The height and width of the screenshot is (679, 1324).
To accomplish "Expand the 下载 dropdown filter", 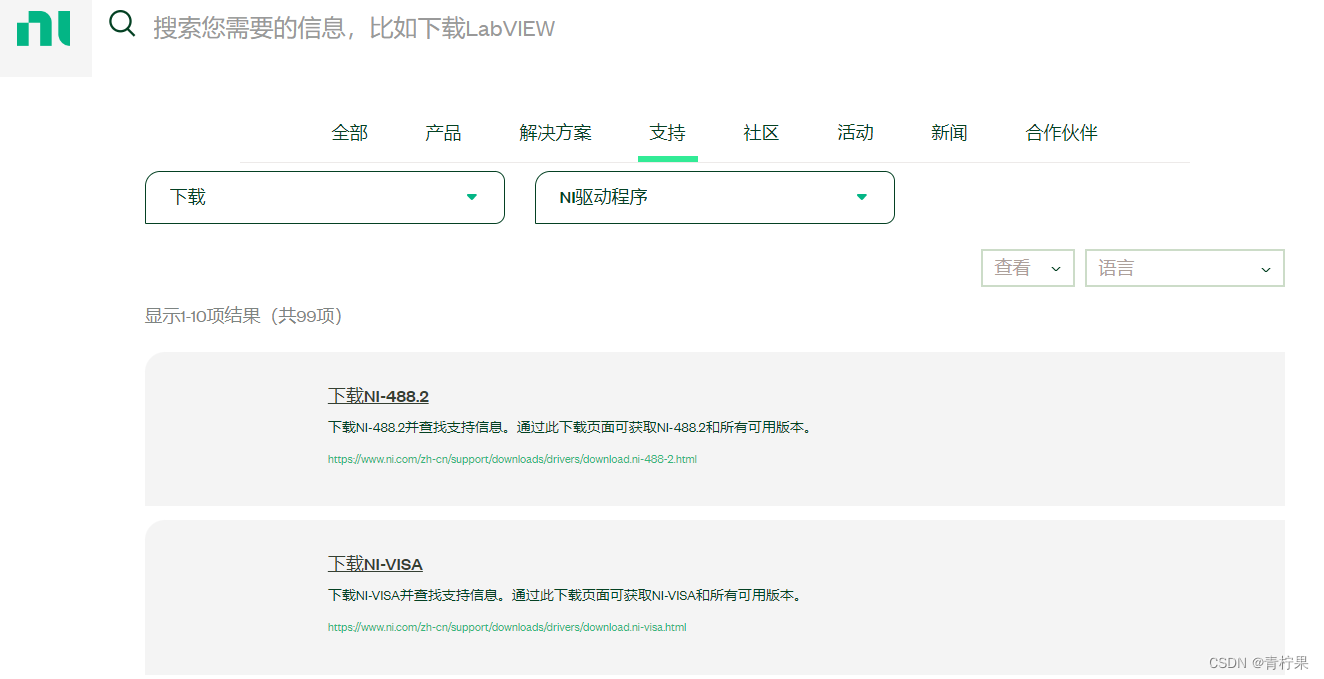I will point(325,197).
